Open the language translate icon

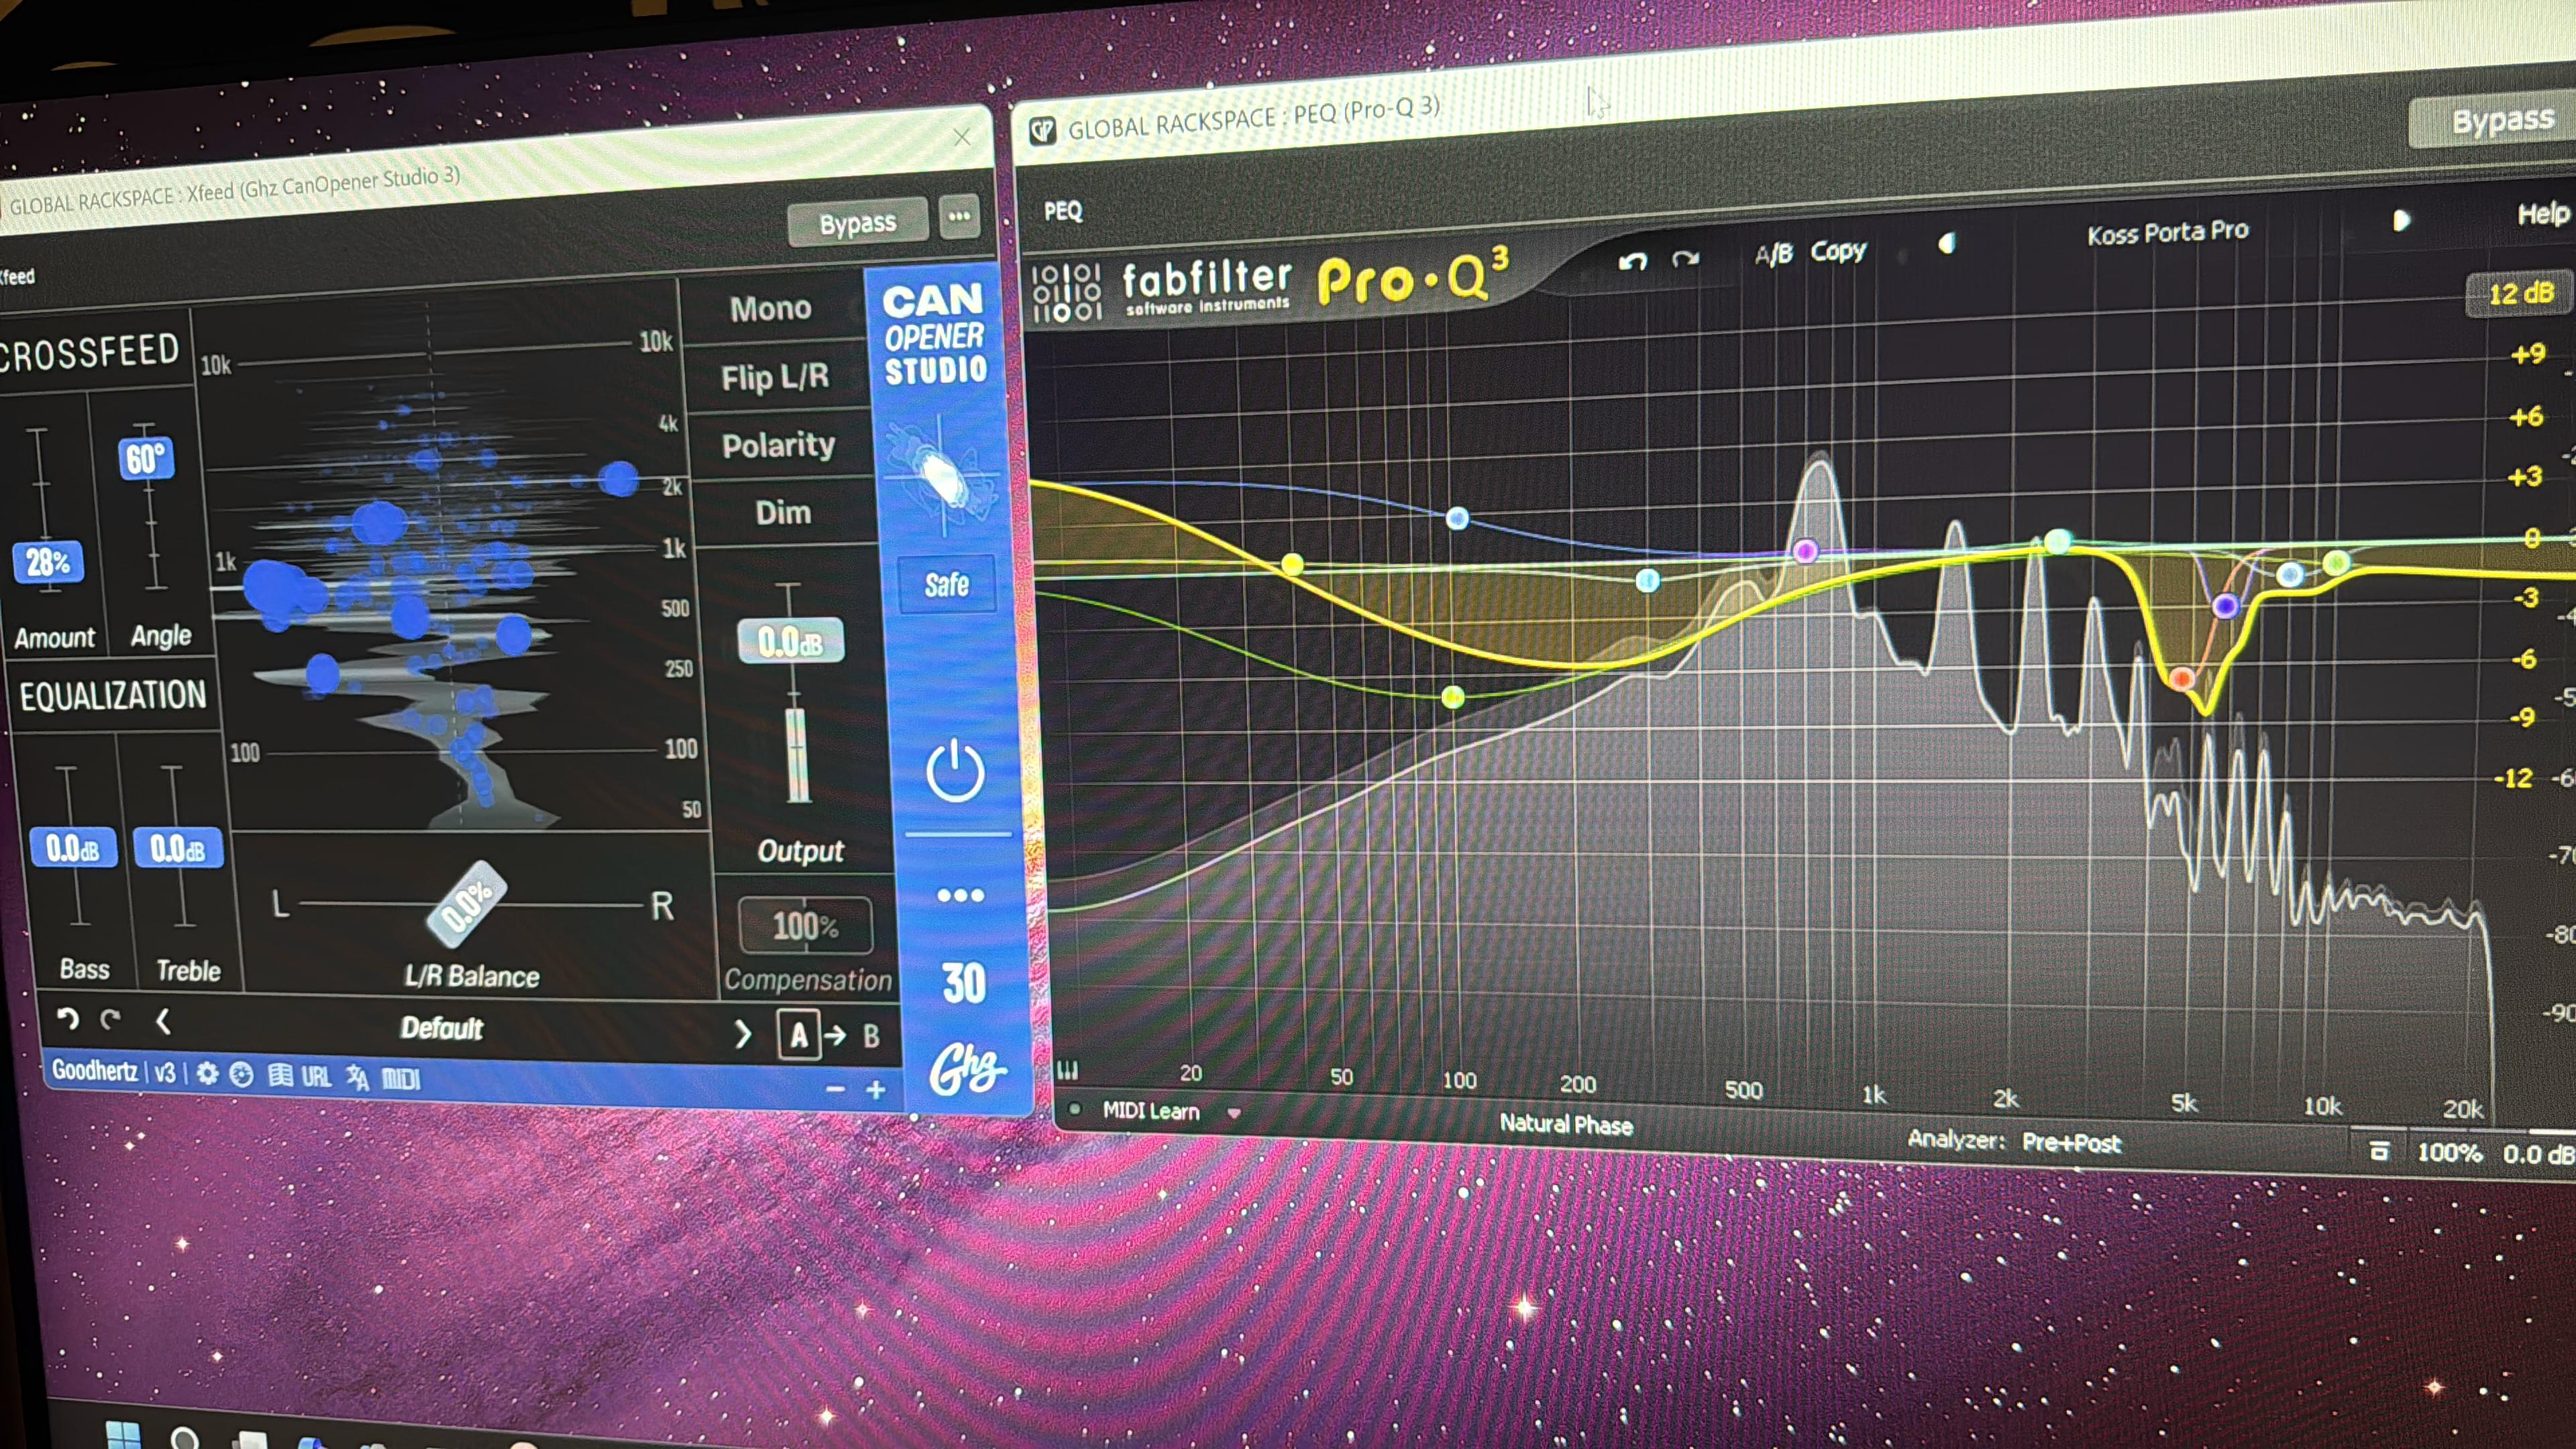pos(357,1078)
